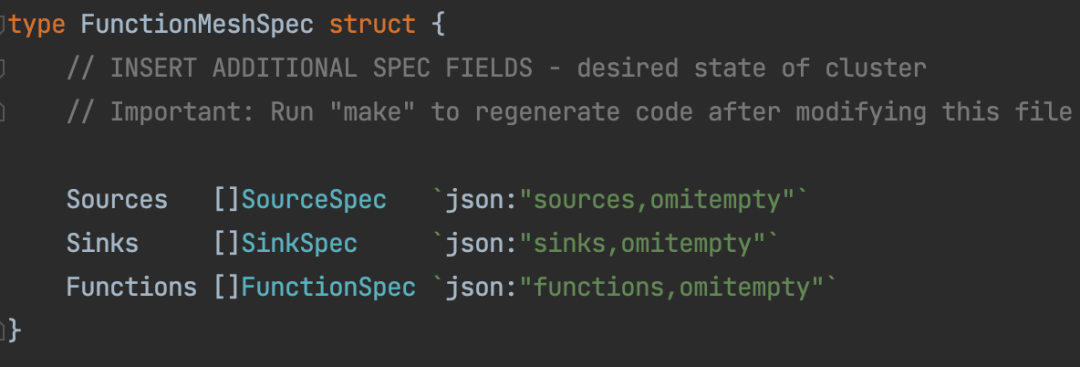Collapse the FunctionMeshSpec struct fold marker

click(3, 25)
